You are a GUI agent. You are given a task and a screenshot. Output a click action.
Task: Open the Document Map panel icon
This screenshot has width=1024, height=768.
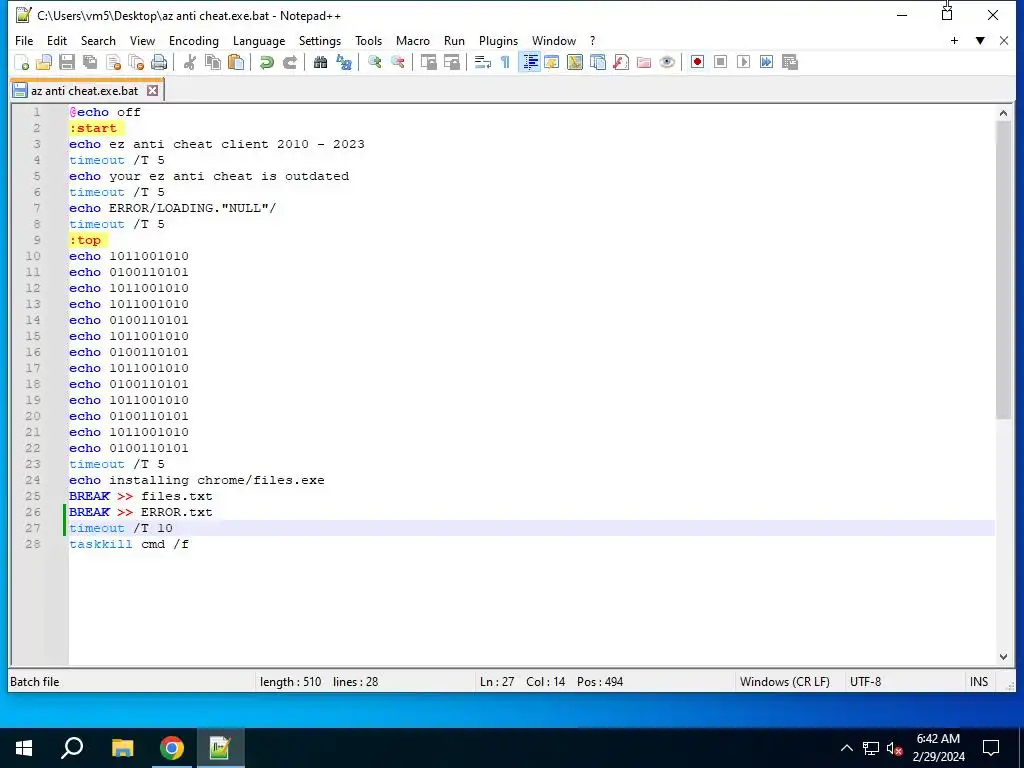(575, 62)
